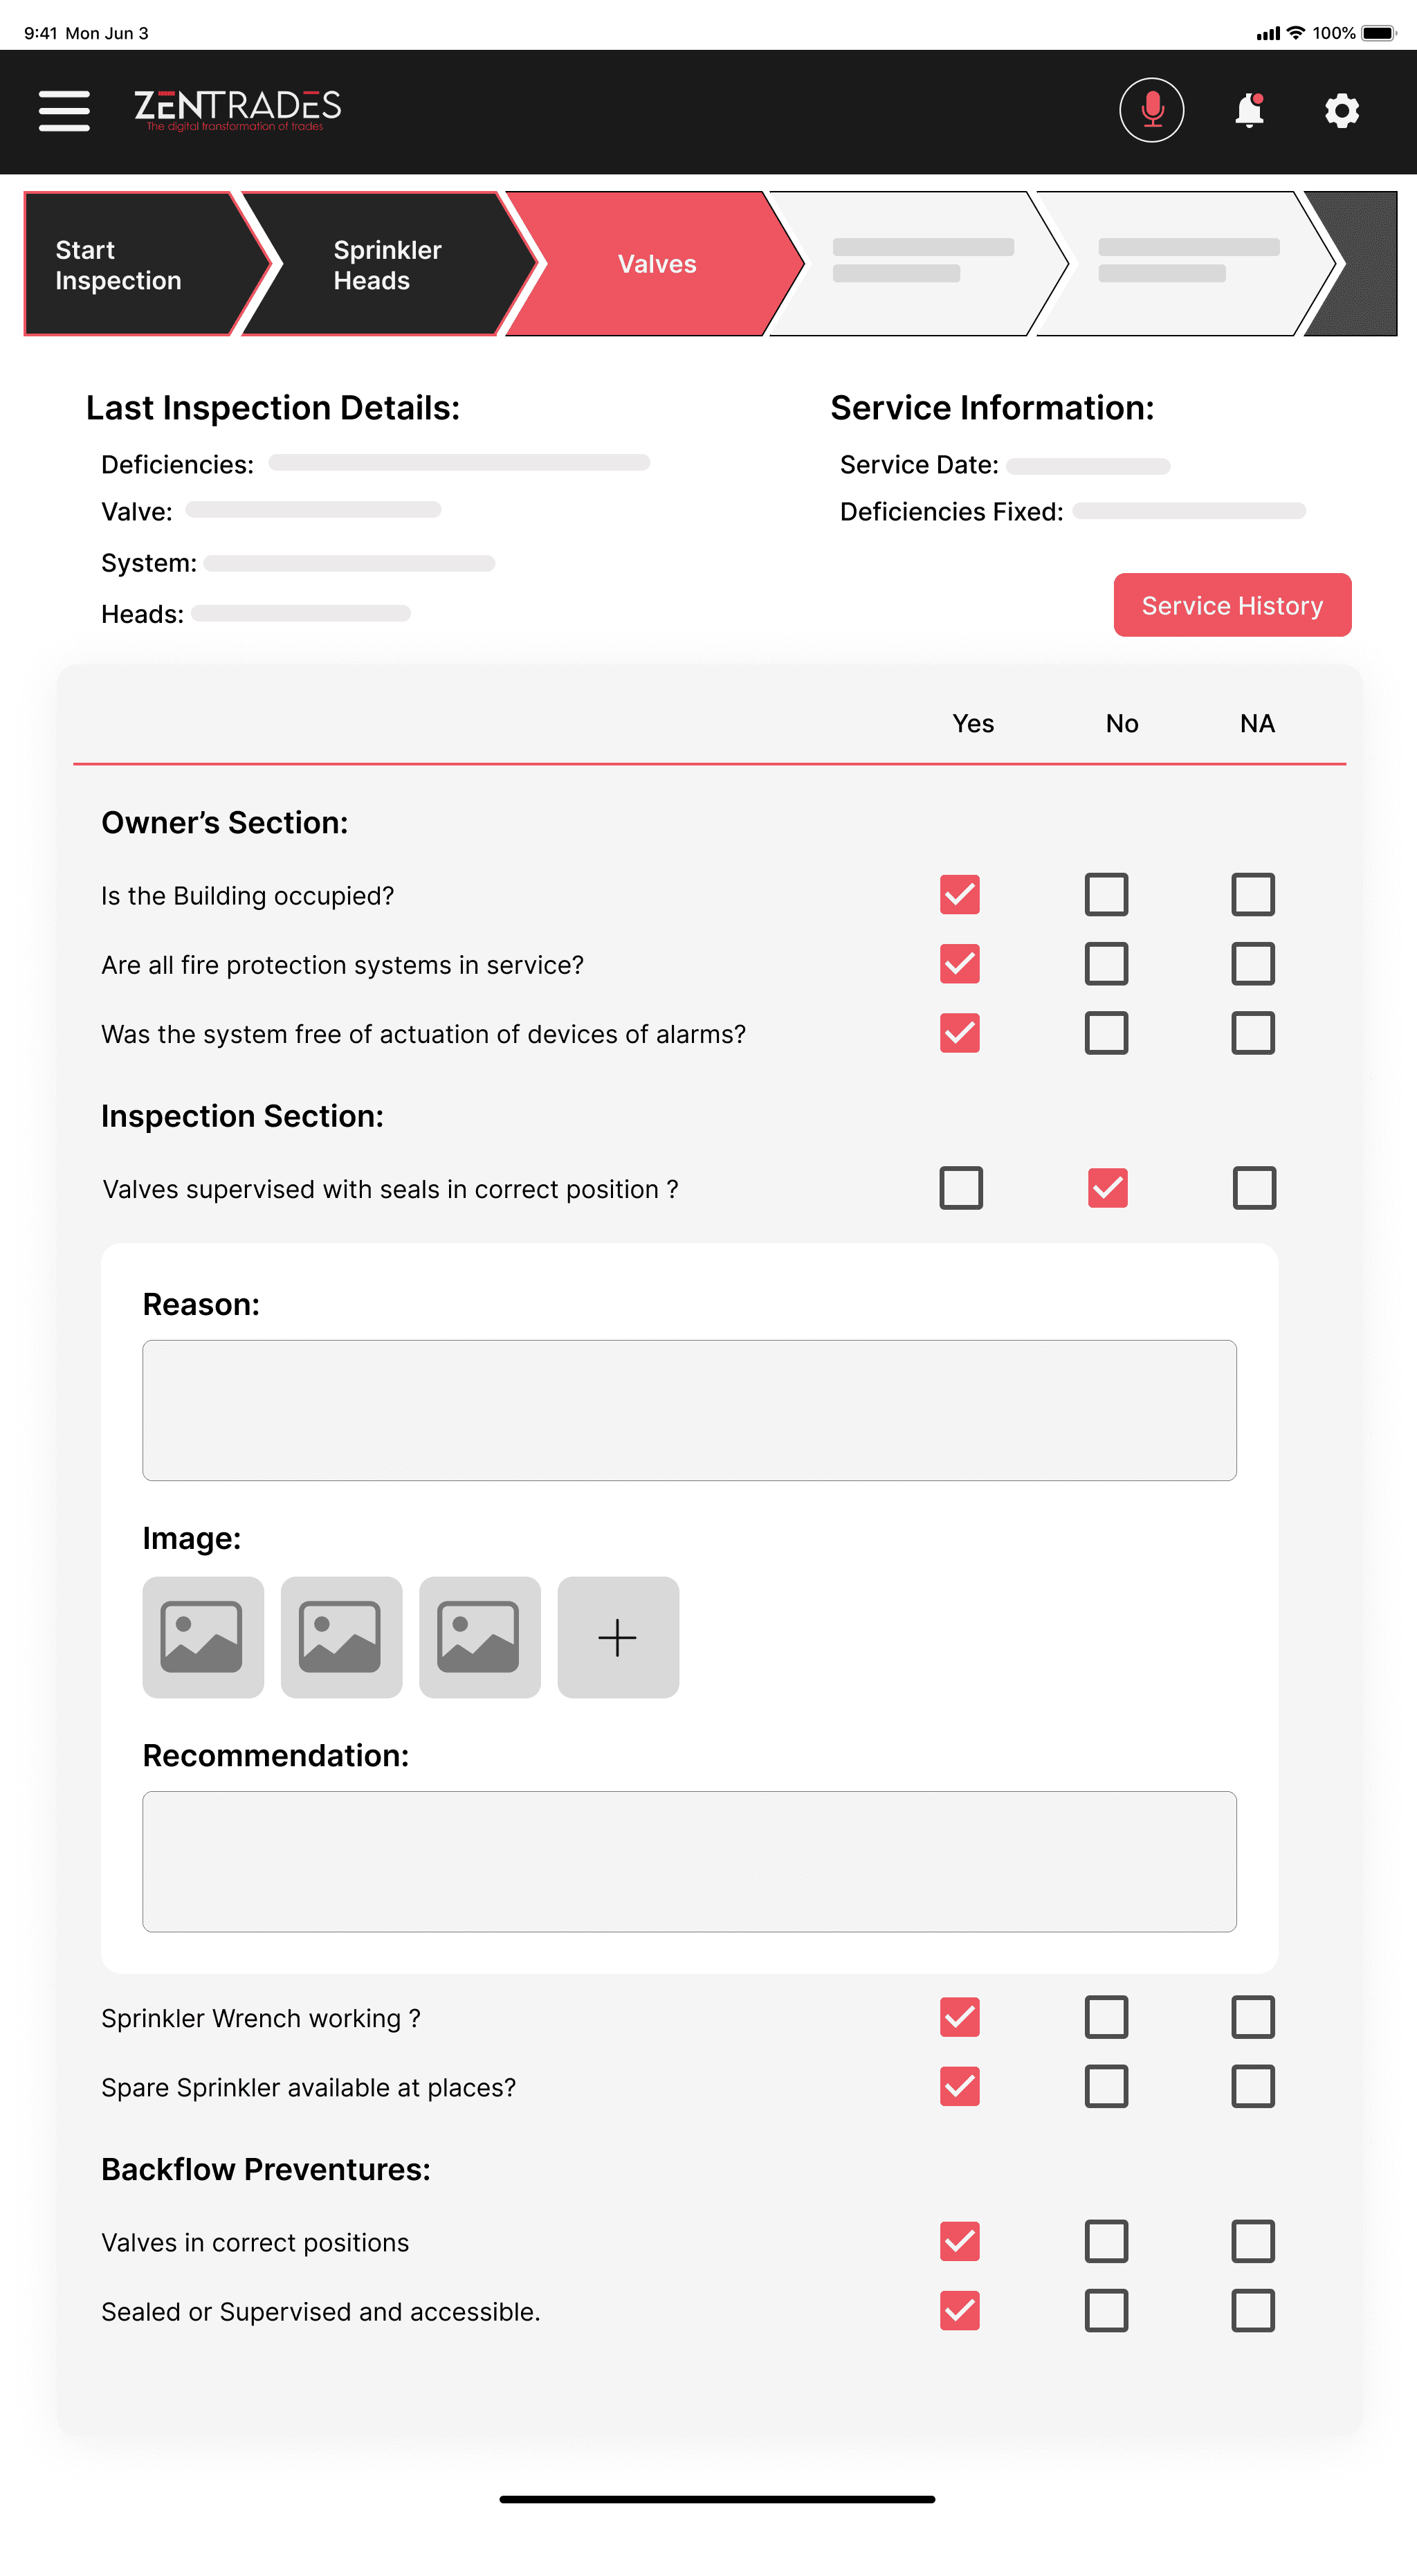Open the settings gear icon
1417x2576 pixels.
pos(1341,110)
